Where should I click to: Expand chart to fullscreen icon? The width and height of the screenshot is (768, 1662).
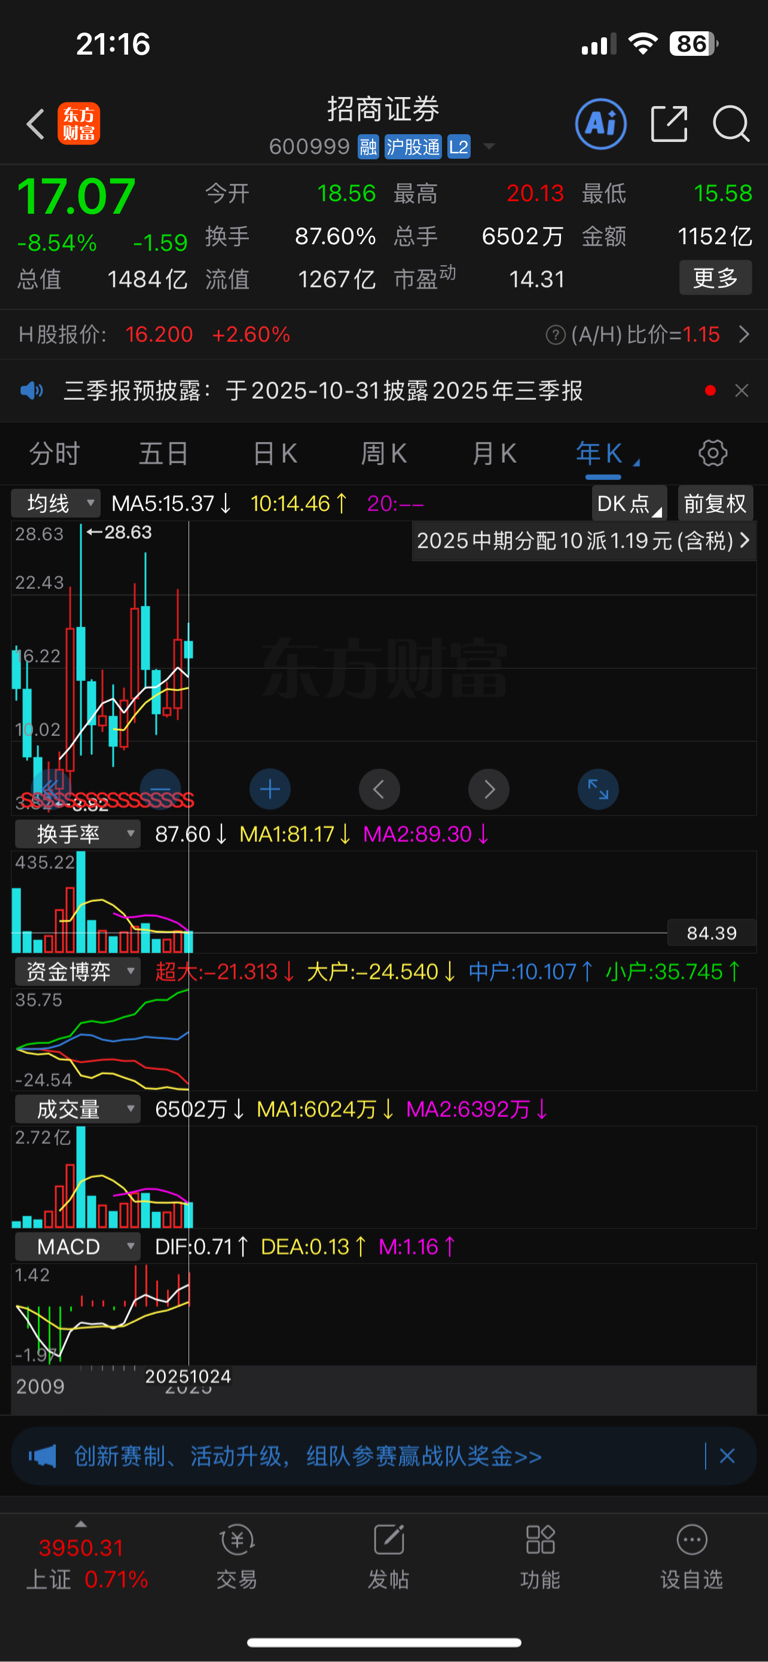pos(598,789)
